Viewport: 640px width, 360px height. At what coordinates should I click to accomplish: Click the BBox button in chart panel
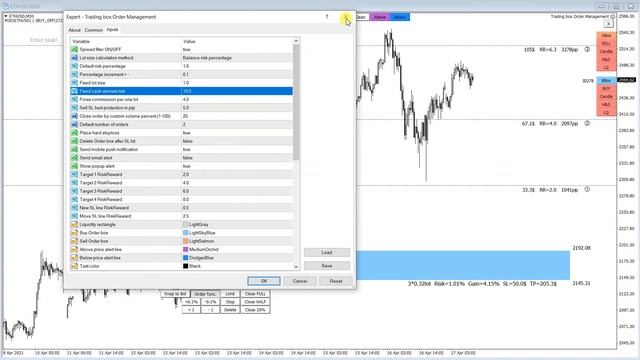click(x=606, y=80)
